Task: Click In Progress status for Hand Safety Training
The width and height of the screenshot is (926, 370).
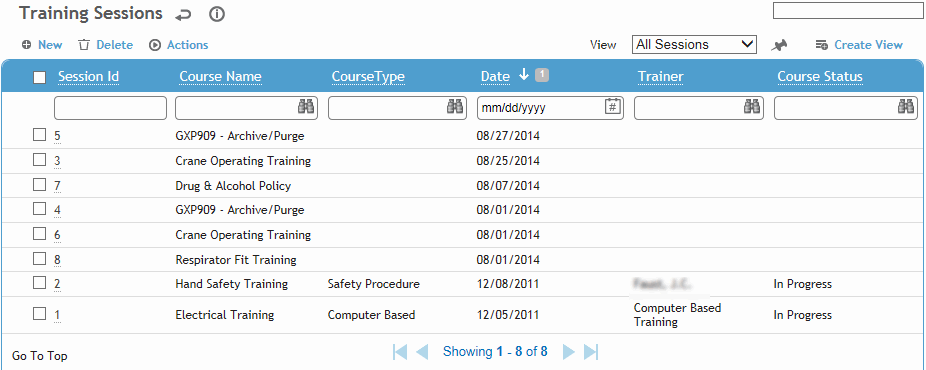Action: click(803, 284)
